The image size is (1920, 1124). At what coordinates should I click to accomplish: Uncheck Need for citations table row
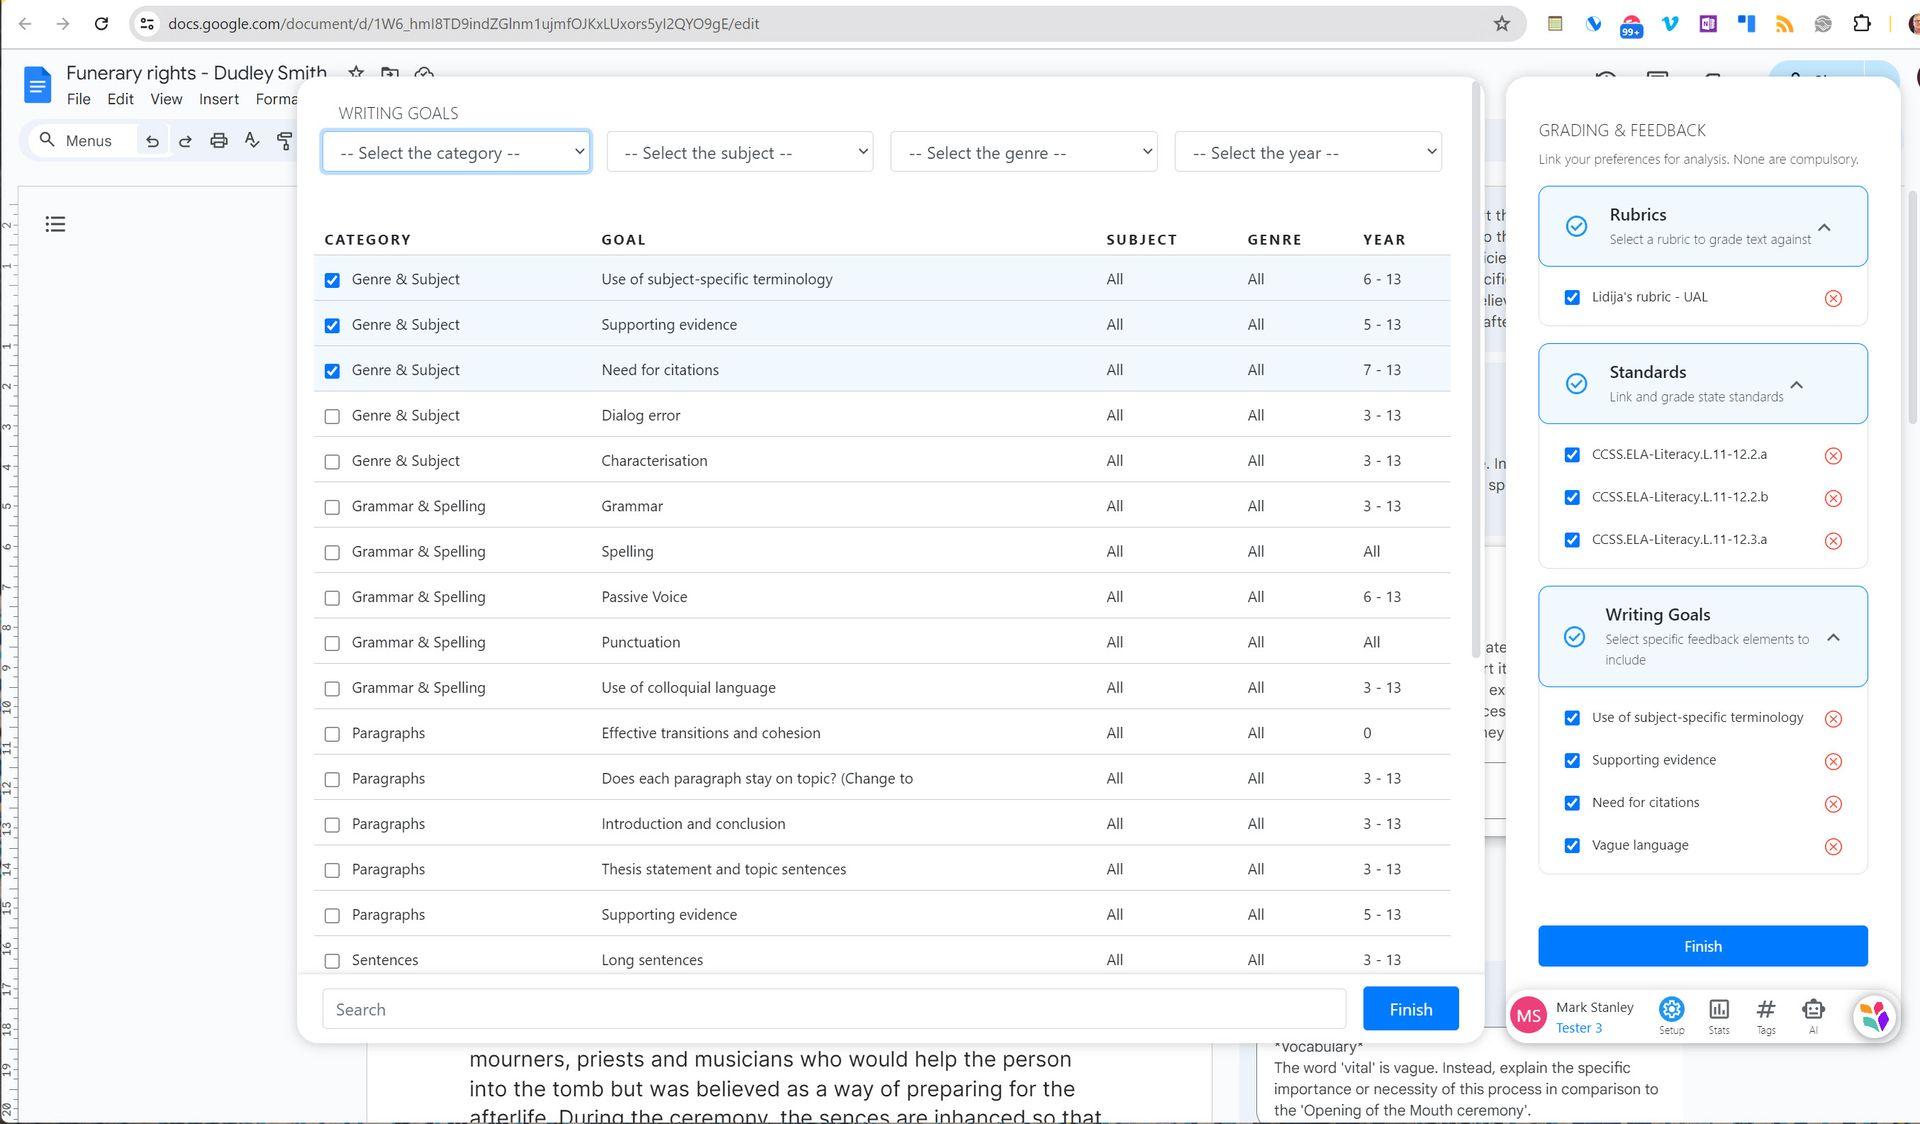click(x=332, y=371)
